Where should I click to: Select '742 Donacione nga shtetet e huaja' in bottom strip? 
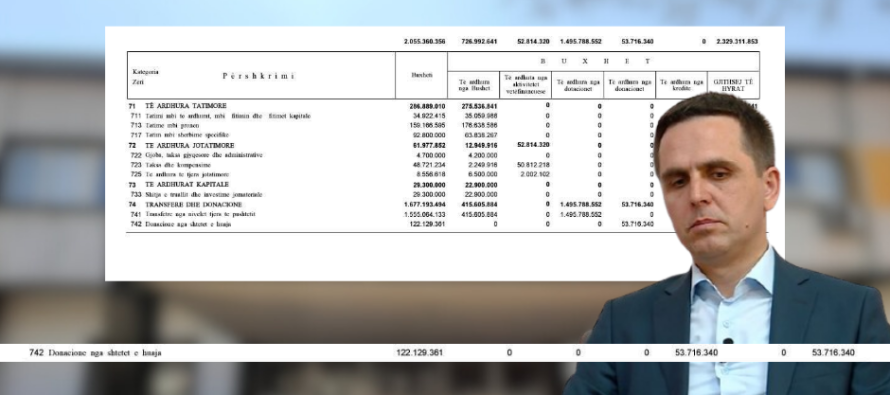click(95, 353)
